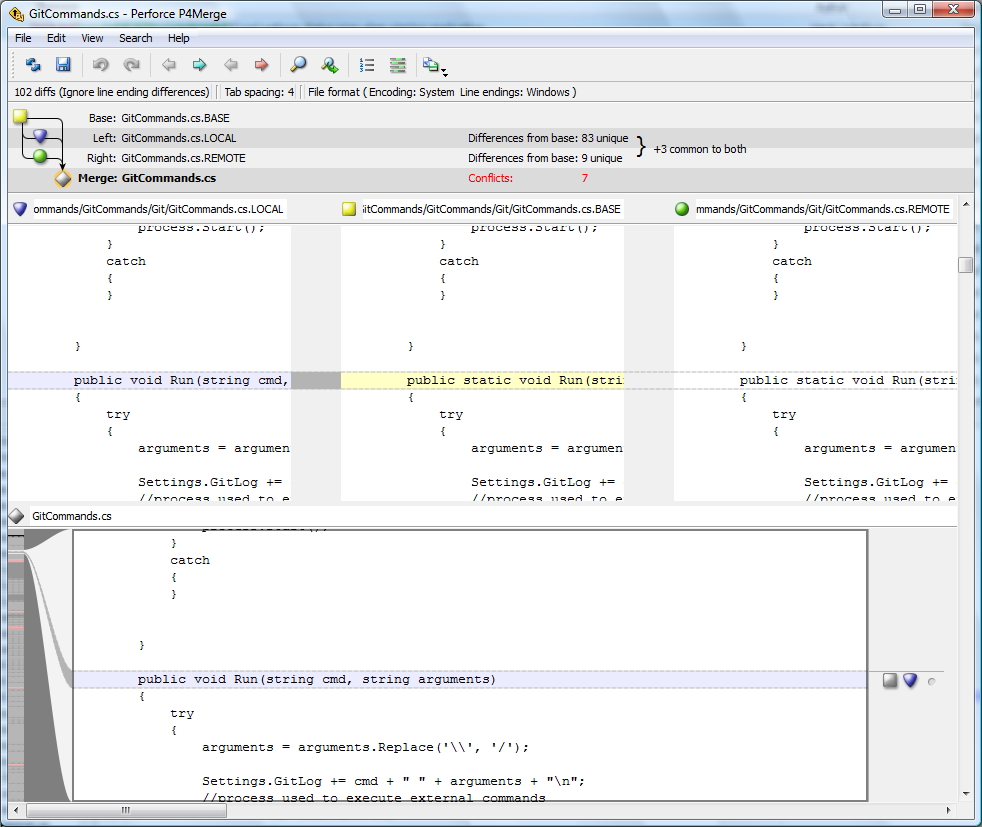Click '102 diffs (Ignore line ending differences)' status

point(111,92)
